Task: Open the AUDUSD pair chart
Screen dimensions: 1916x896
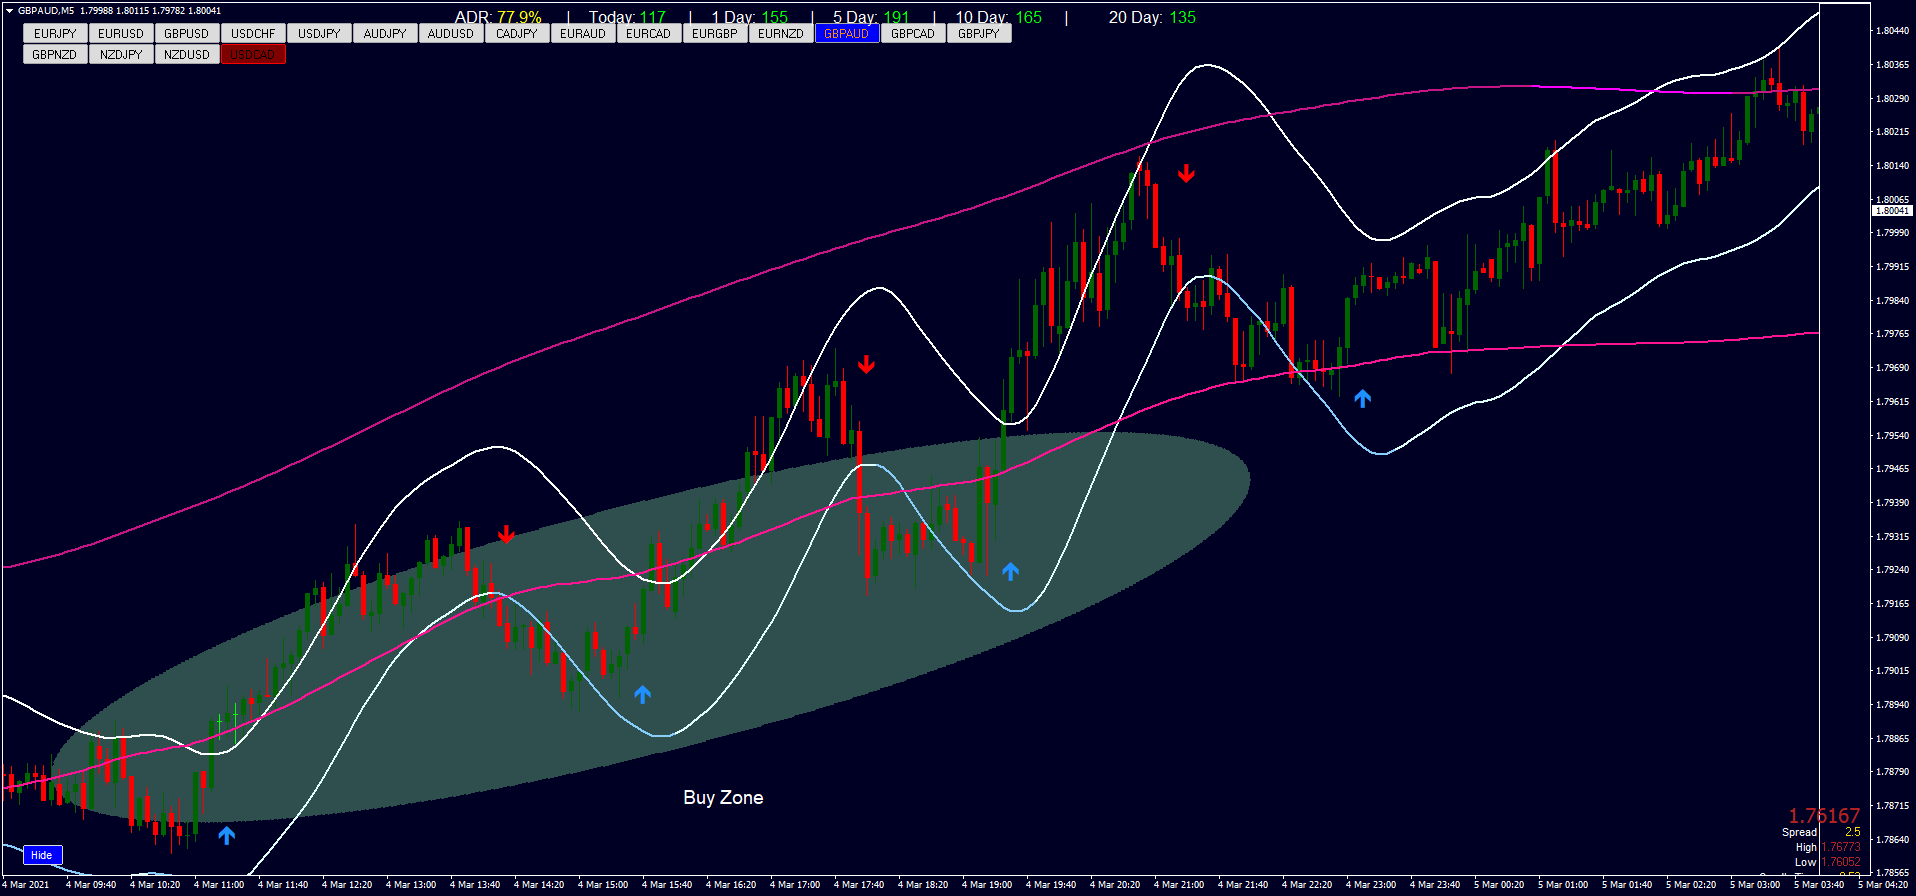Action: click(x=451, y=34)
